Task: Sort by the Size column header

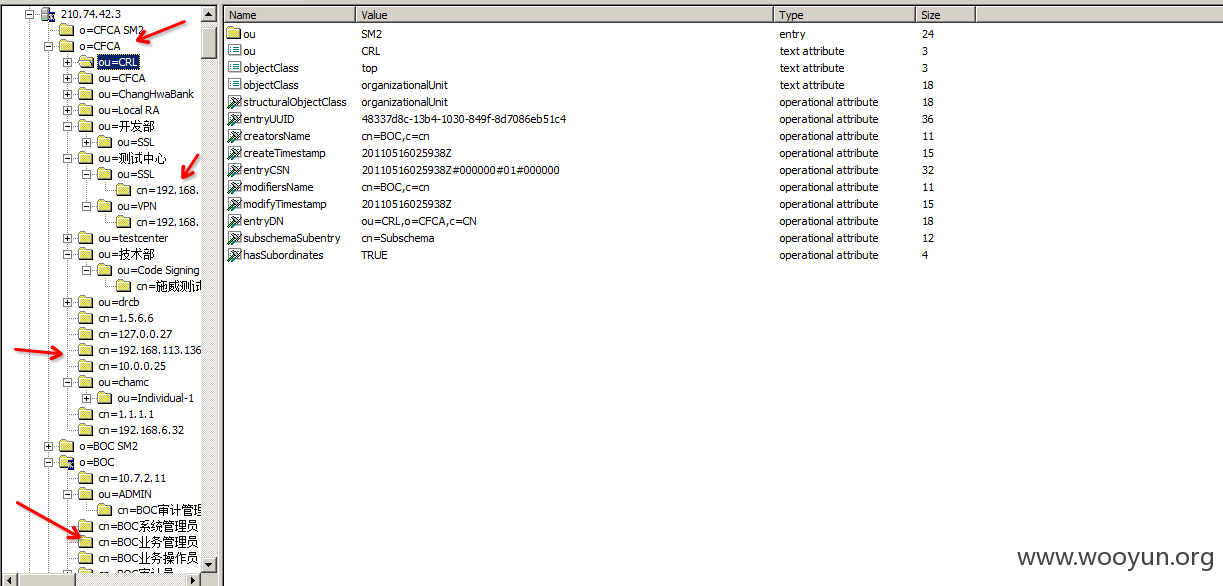Action: pos(945,15)
